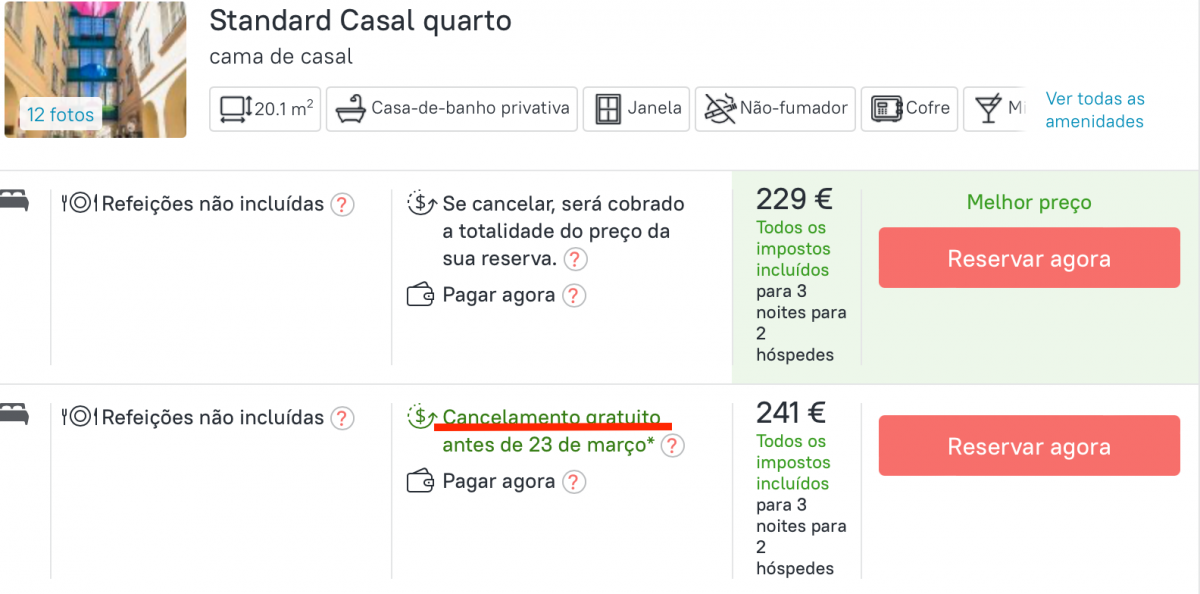Open Ver todas as amenidades link

click(1095, 110)
